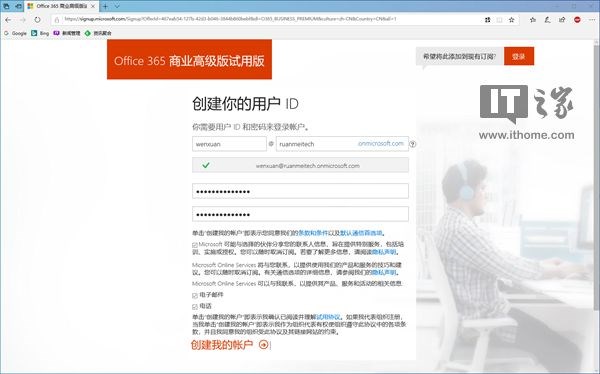The image size is (600, 374).
Task: Toggle the 电话 checkbox
Action: [195, 307]
